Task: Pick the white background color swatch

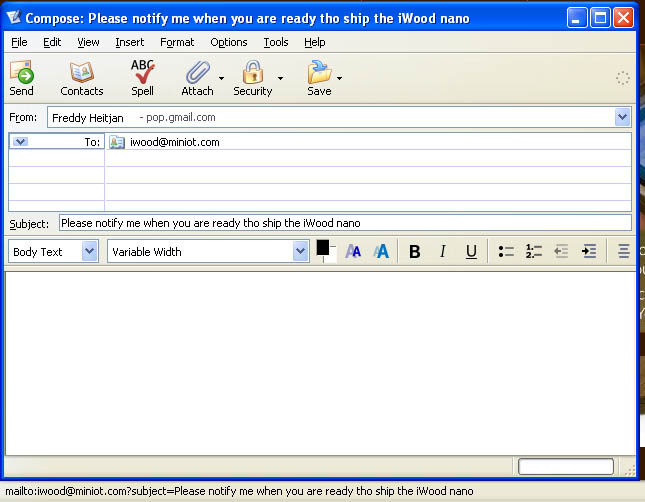Action: 332,256
